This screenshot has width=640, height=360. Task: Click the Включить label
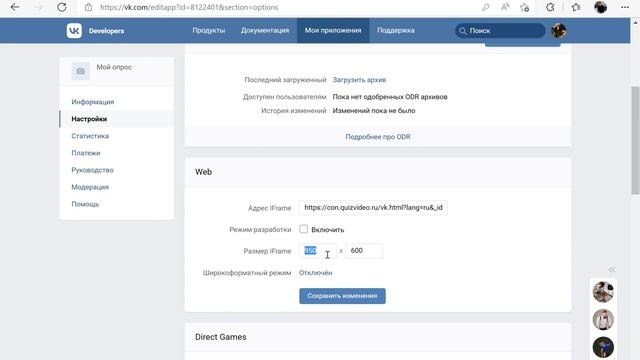pos(327,230)
